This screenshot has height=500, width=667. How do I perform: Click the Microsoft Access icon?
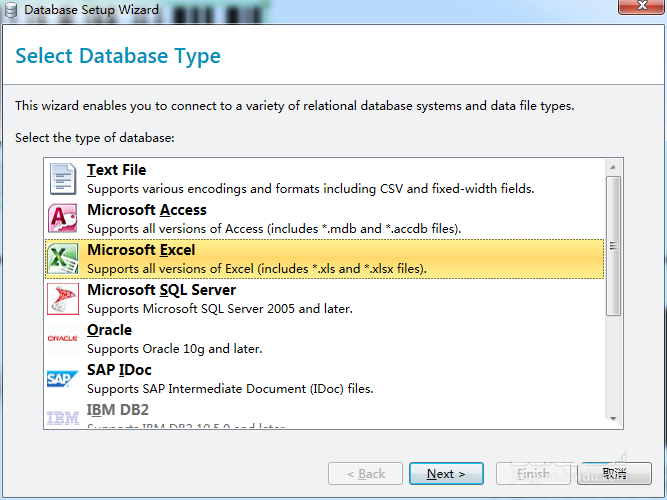(63, 219)
